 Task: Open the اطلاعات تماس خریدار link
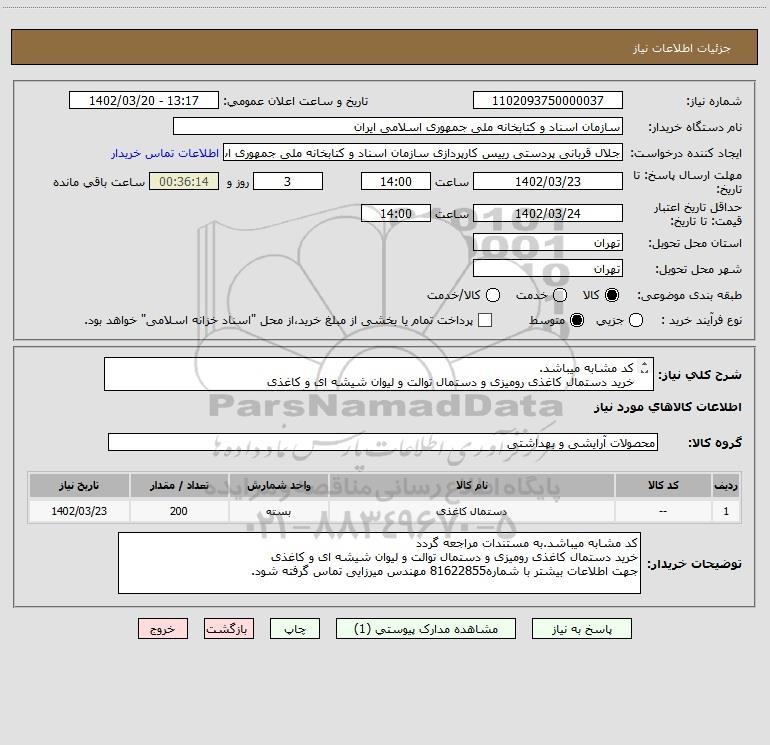tap(165, 153)
